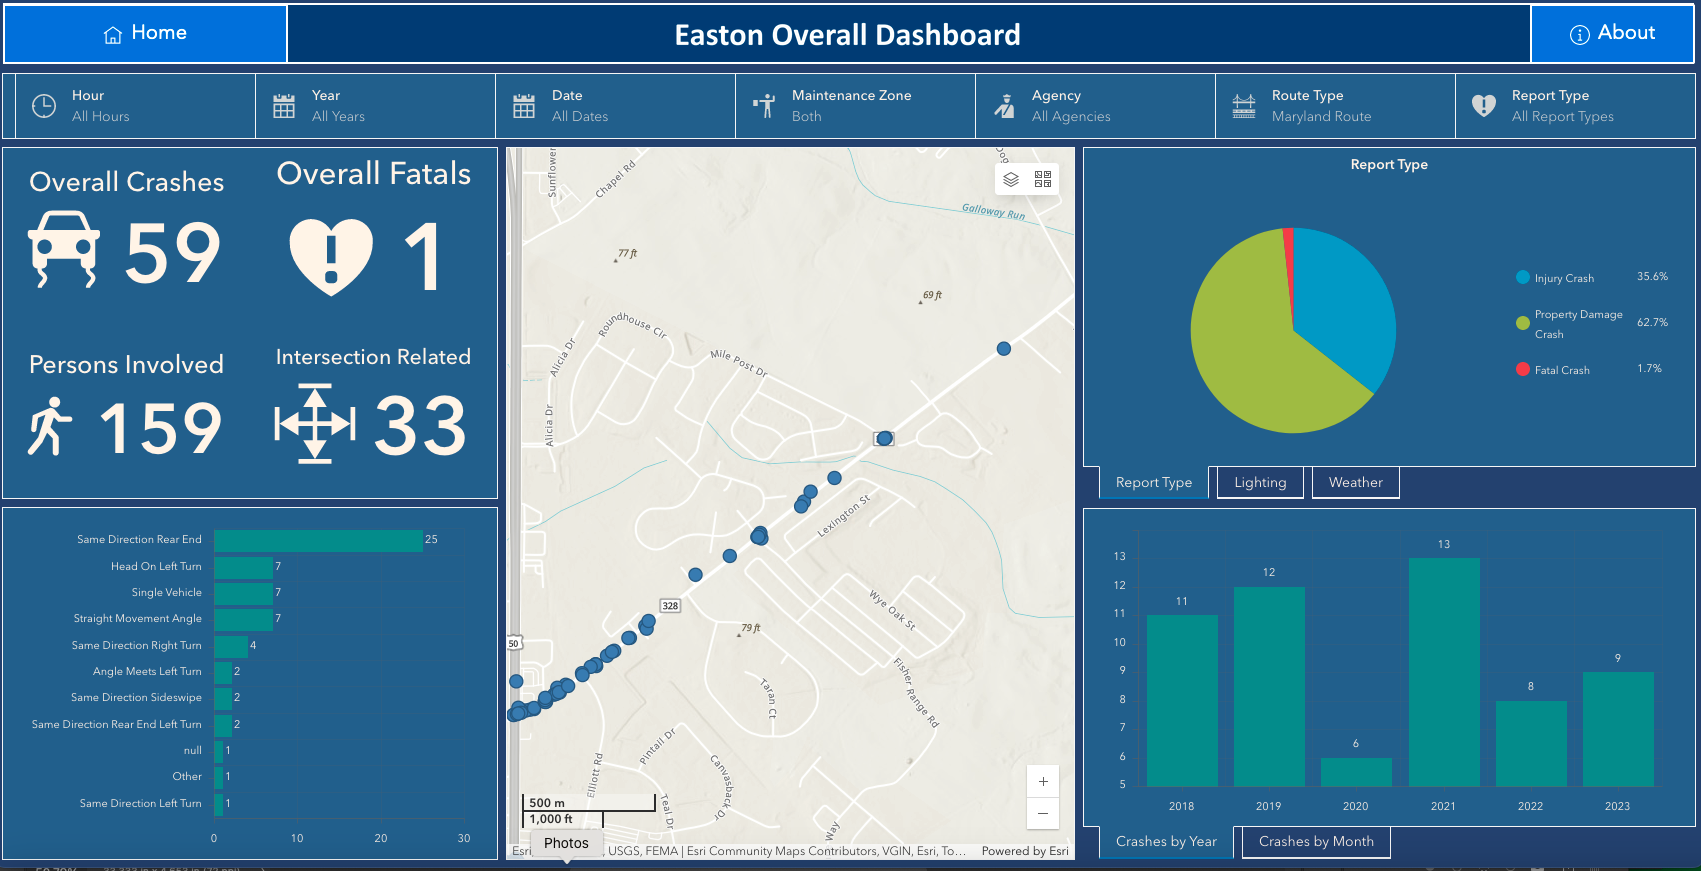Click the Overall Crashes value 59

[173, 253]
